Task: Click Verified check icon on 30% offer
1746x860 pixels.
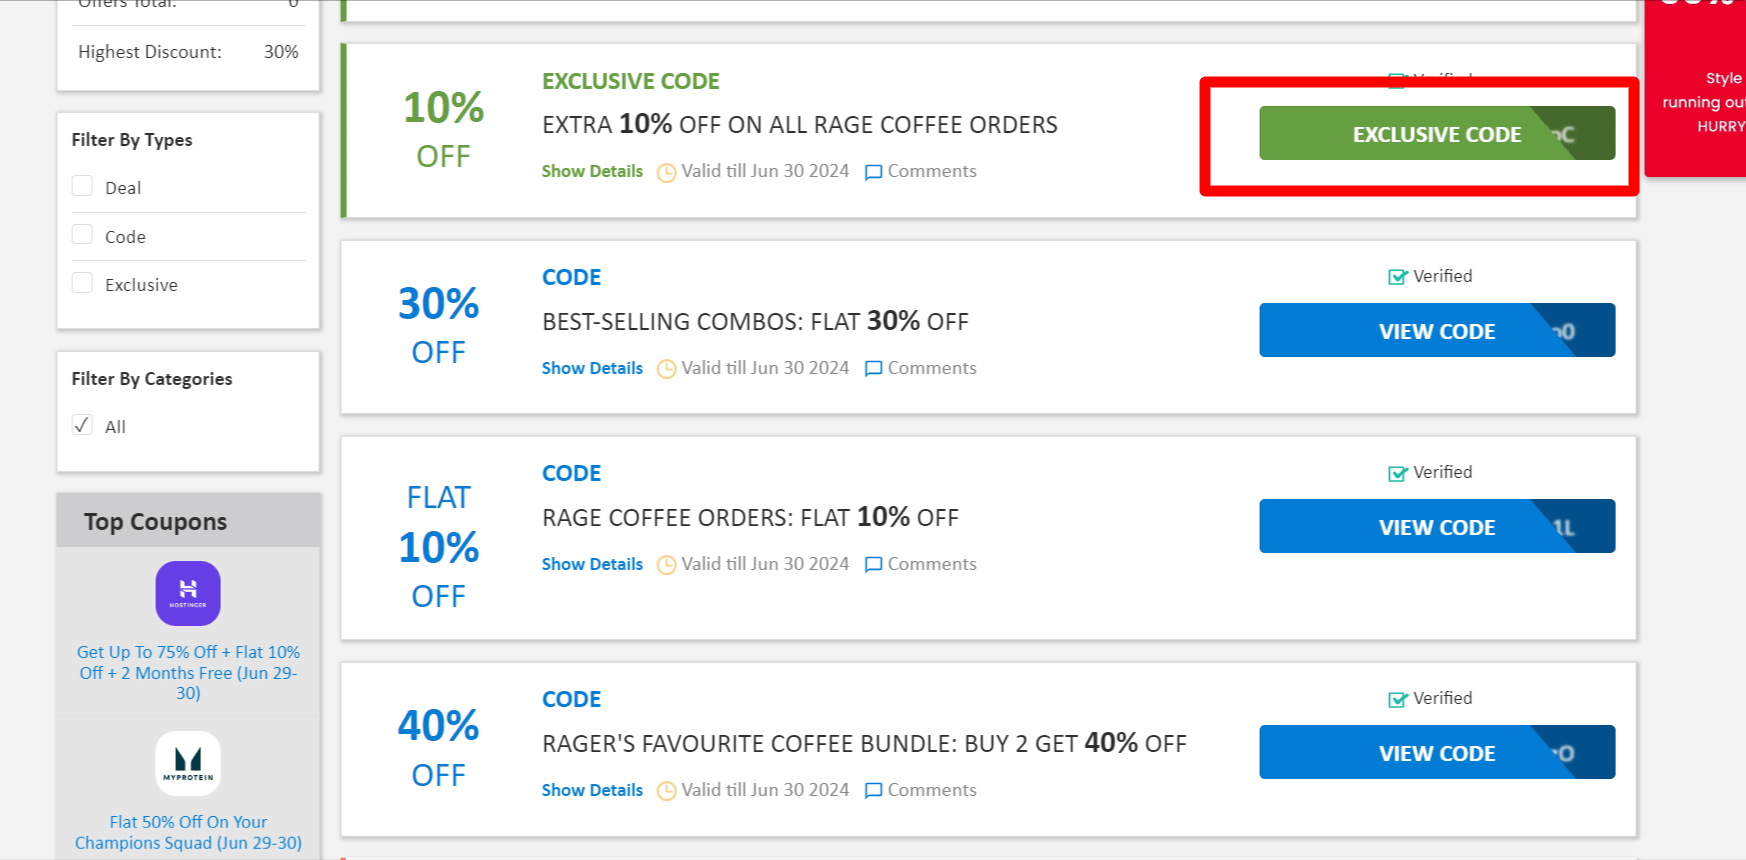Action: (x=1397, y=277)
